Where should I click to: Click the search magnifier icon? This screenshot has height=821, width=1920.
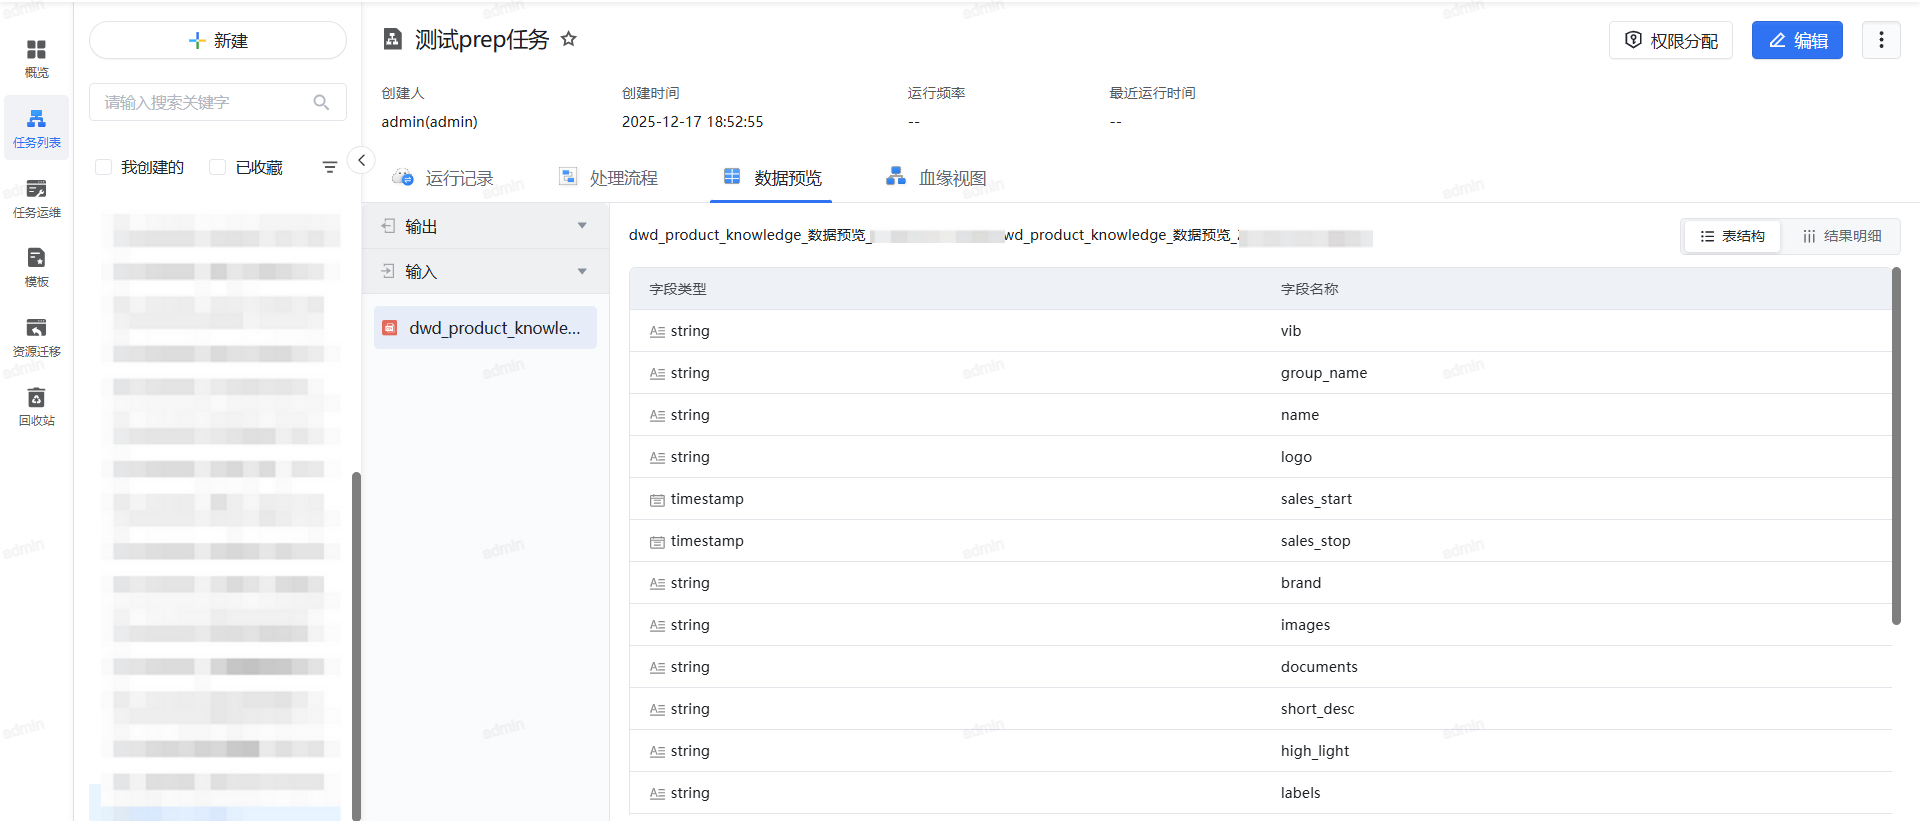321,102
